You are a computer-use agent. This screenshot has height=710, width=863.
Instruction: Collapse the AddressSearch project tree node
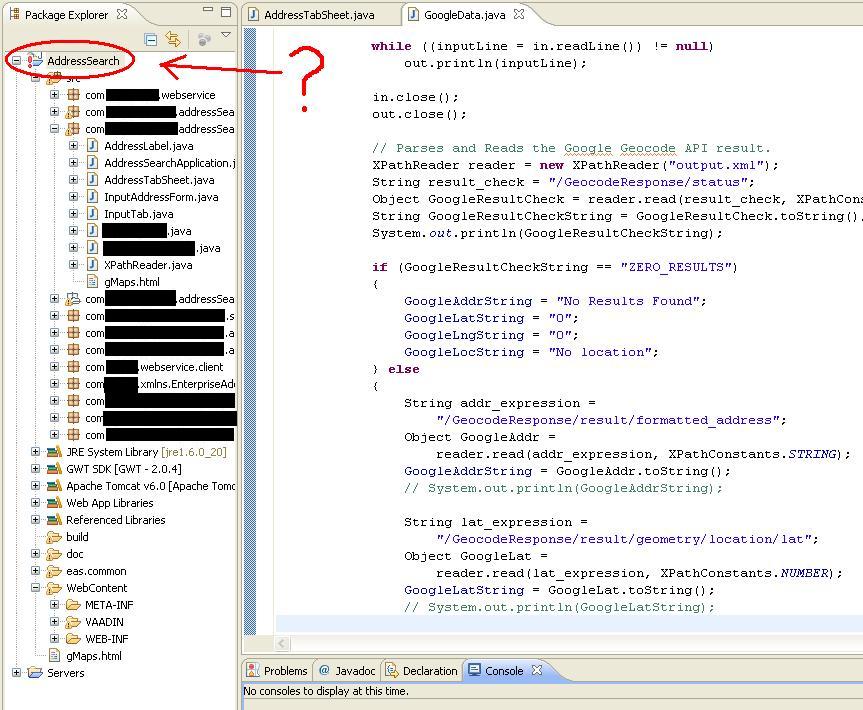(17, 61)
